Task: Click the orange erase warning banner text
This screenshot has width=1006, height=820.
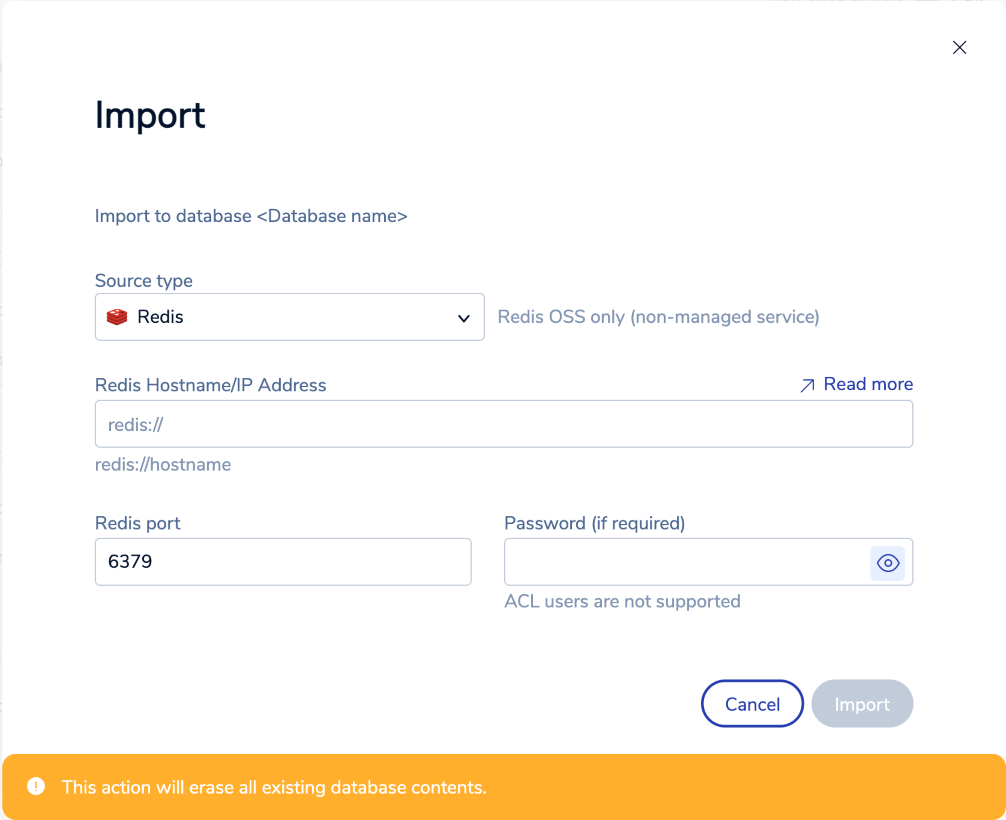Action: pos(274,787)
